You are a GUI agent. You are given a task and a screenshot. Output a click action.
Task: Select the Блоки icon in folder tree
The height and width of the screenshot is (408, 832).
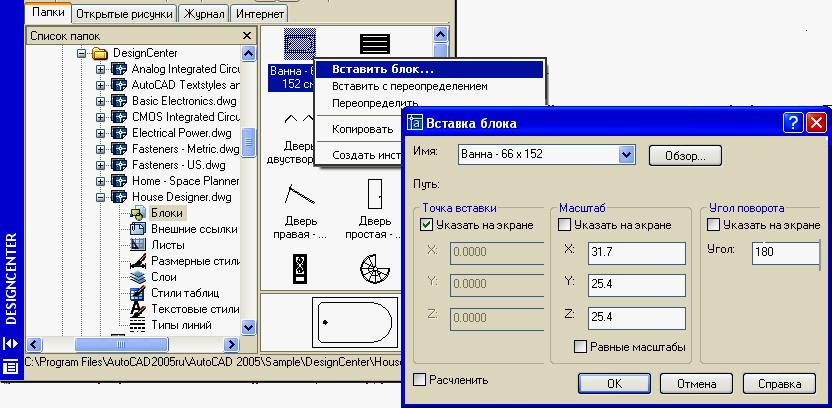click(x=137, y=213)
